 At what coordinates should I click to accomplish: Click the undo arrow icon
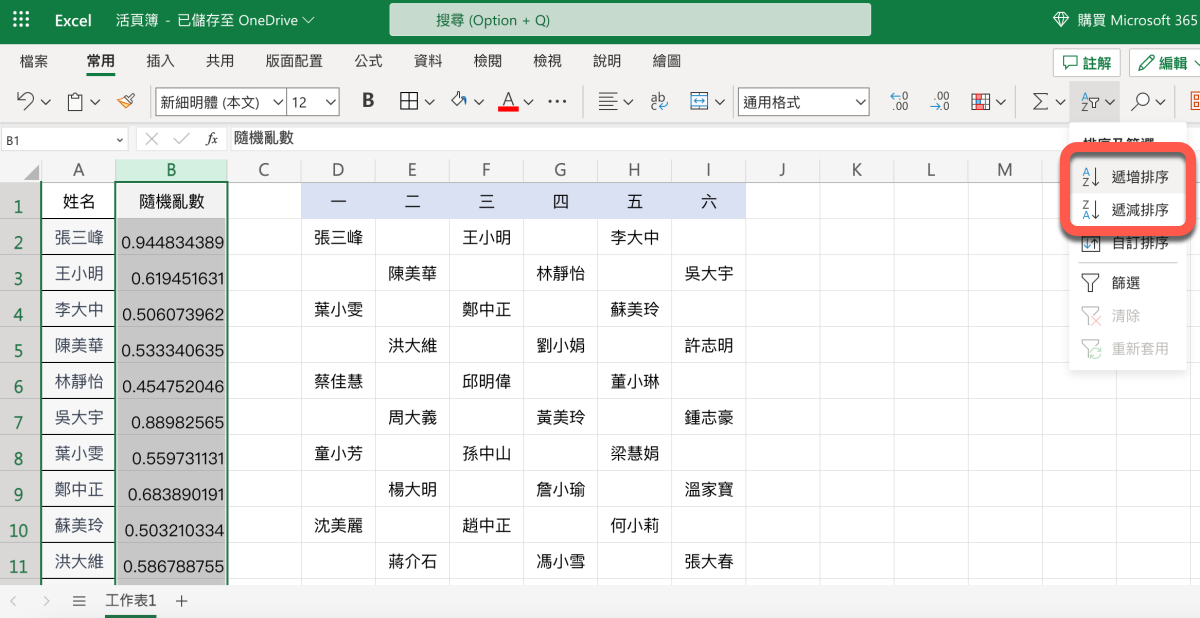pyautogui.click(x=26, y=101)
